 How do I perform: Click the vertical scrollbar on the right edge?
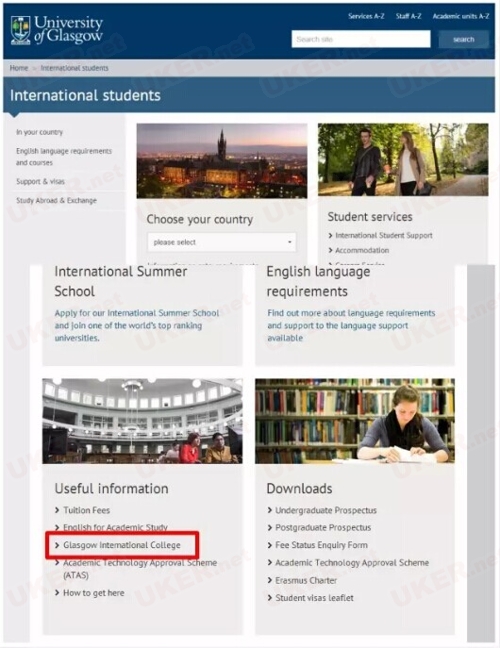481,453
